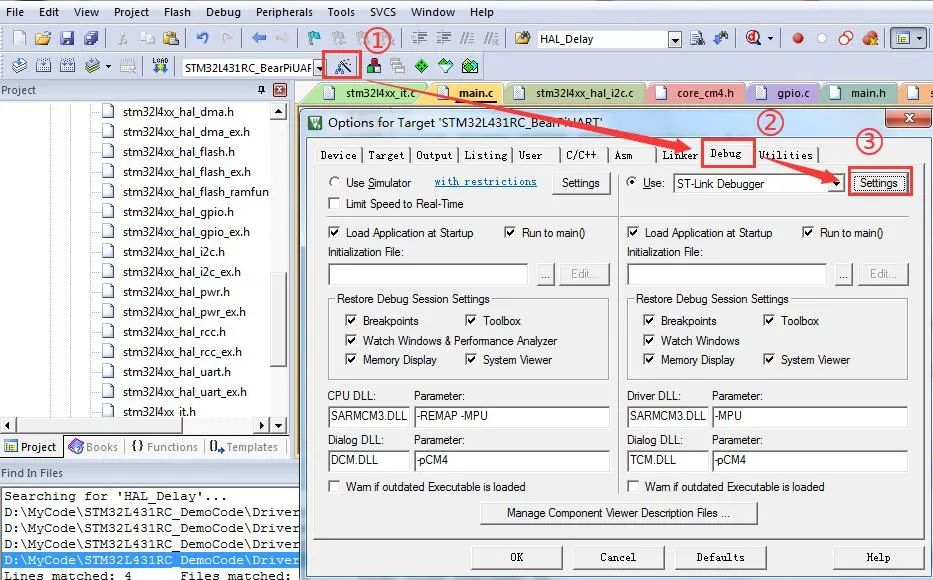
Task: Save the current file
Action: click(67, 39)
